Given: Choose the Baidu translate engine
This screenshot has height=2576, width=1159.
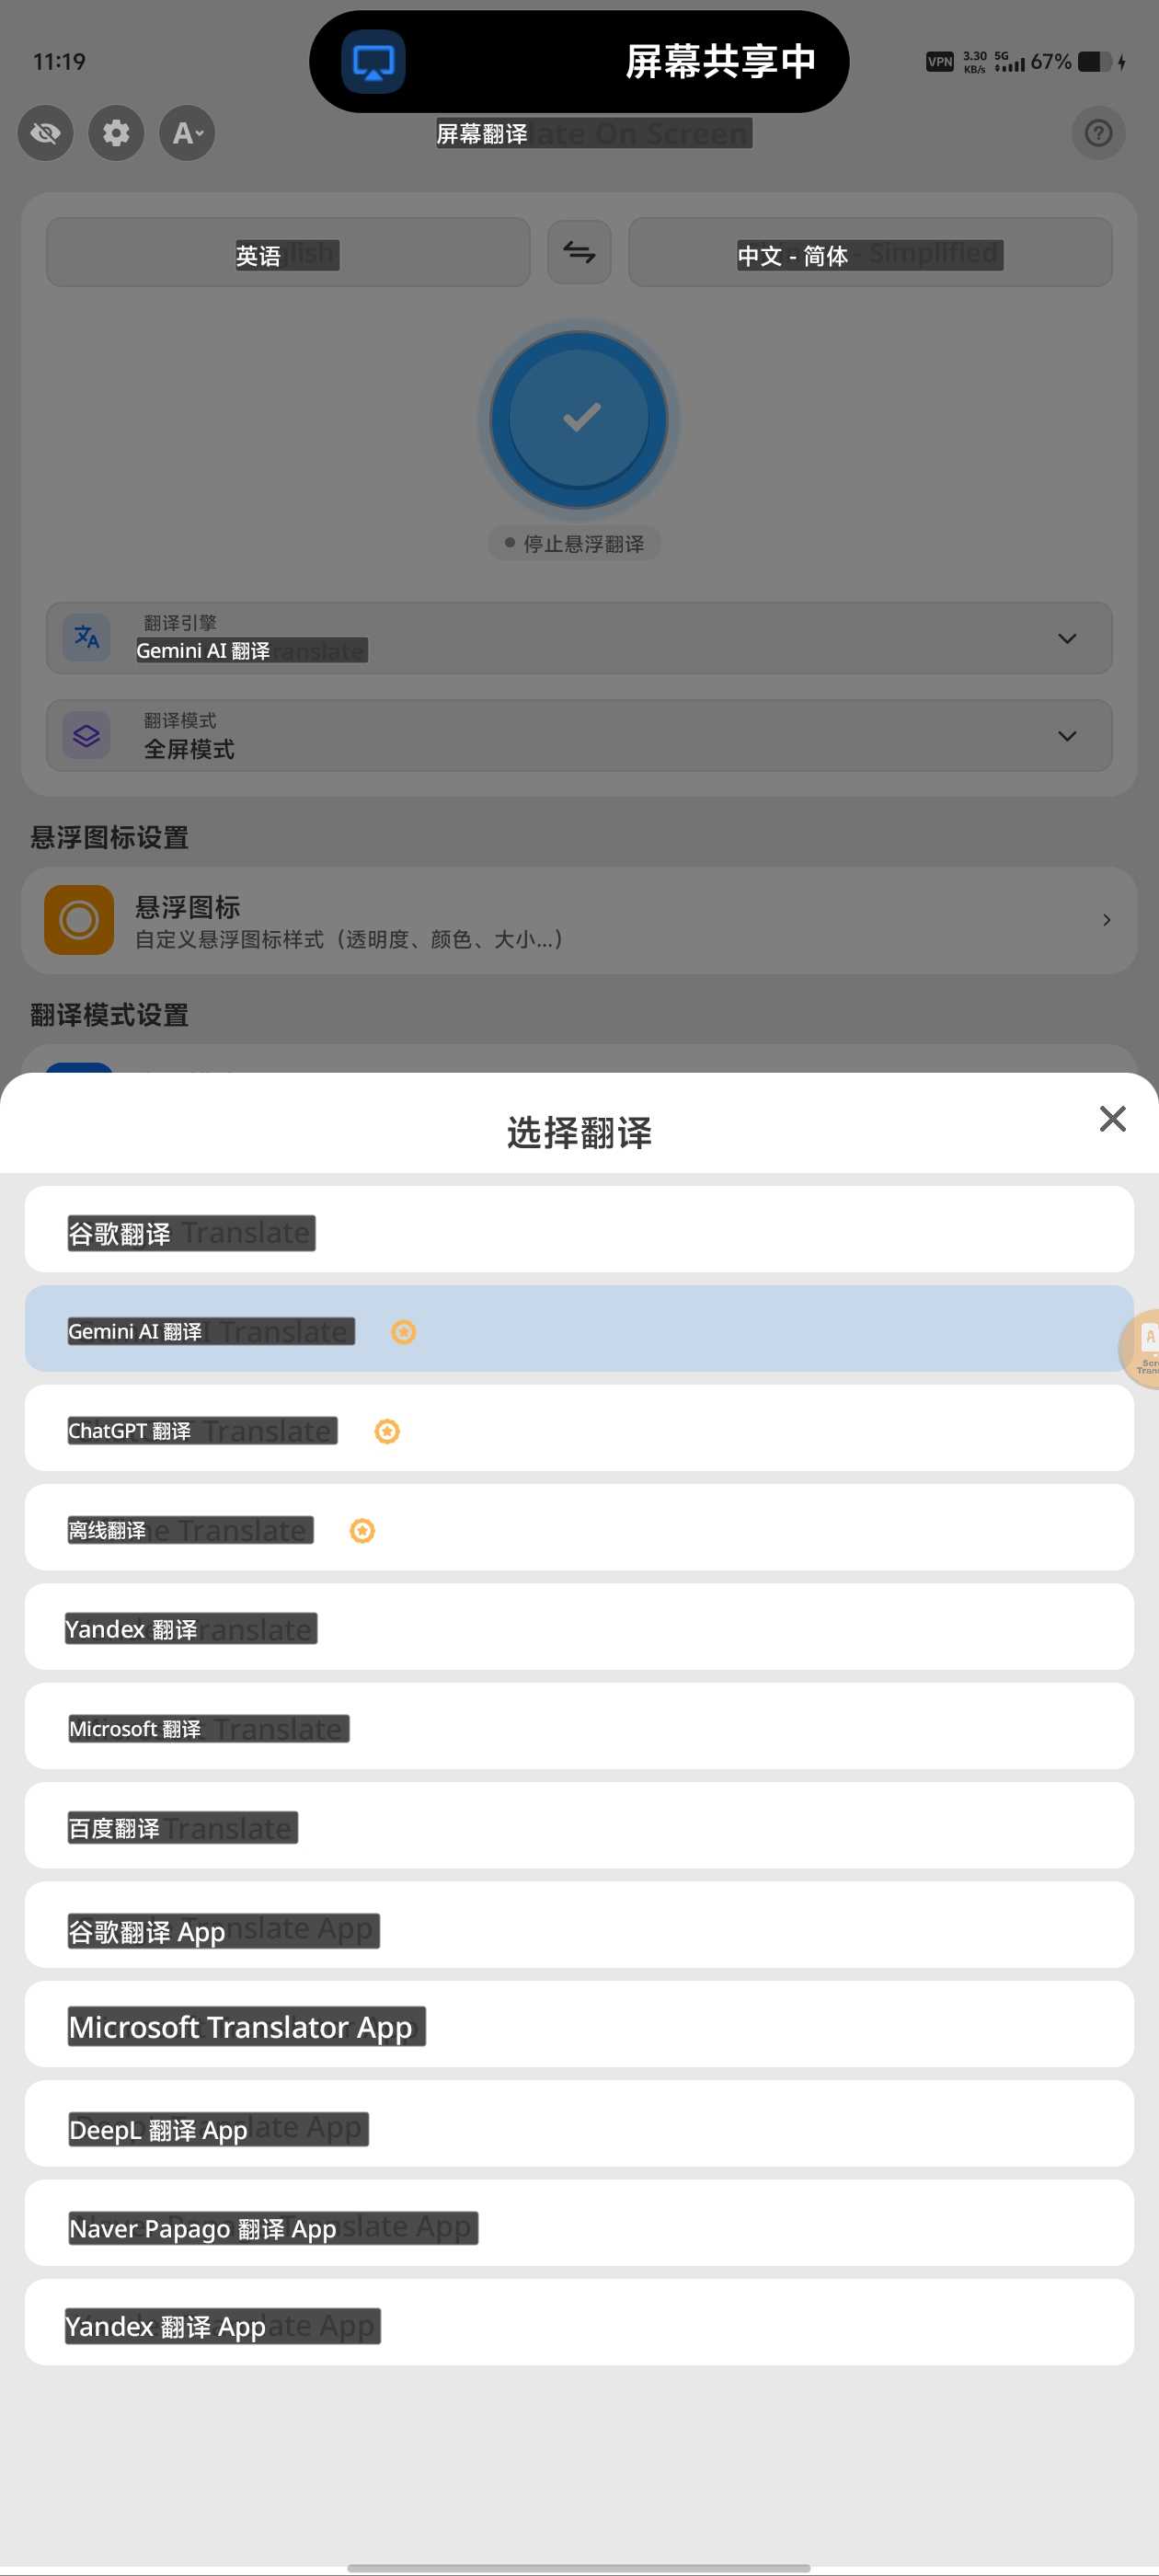Looking at the screenshot, I should pos(579,1826).
